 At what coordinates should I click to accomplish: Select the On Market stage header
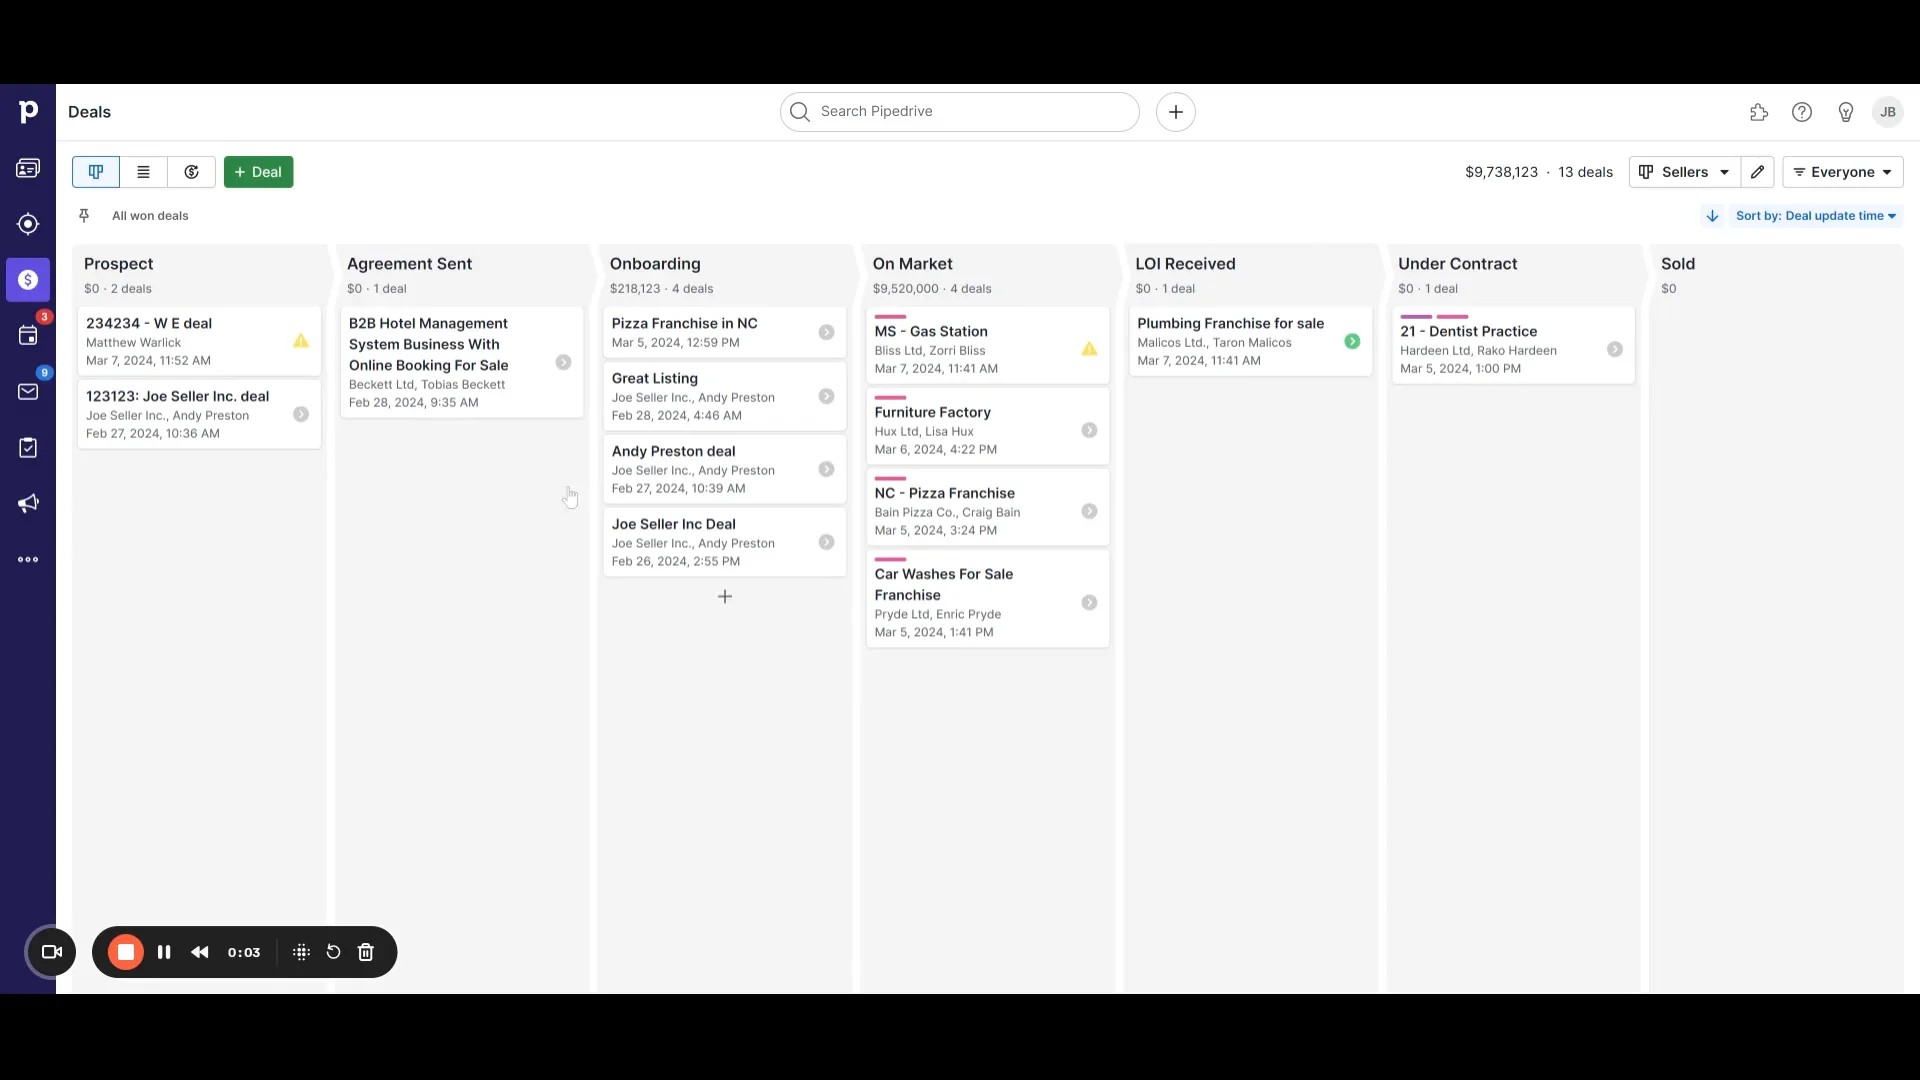pyautogui.click(x=912, y=264)
